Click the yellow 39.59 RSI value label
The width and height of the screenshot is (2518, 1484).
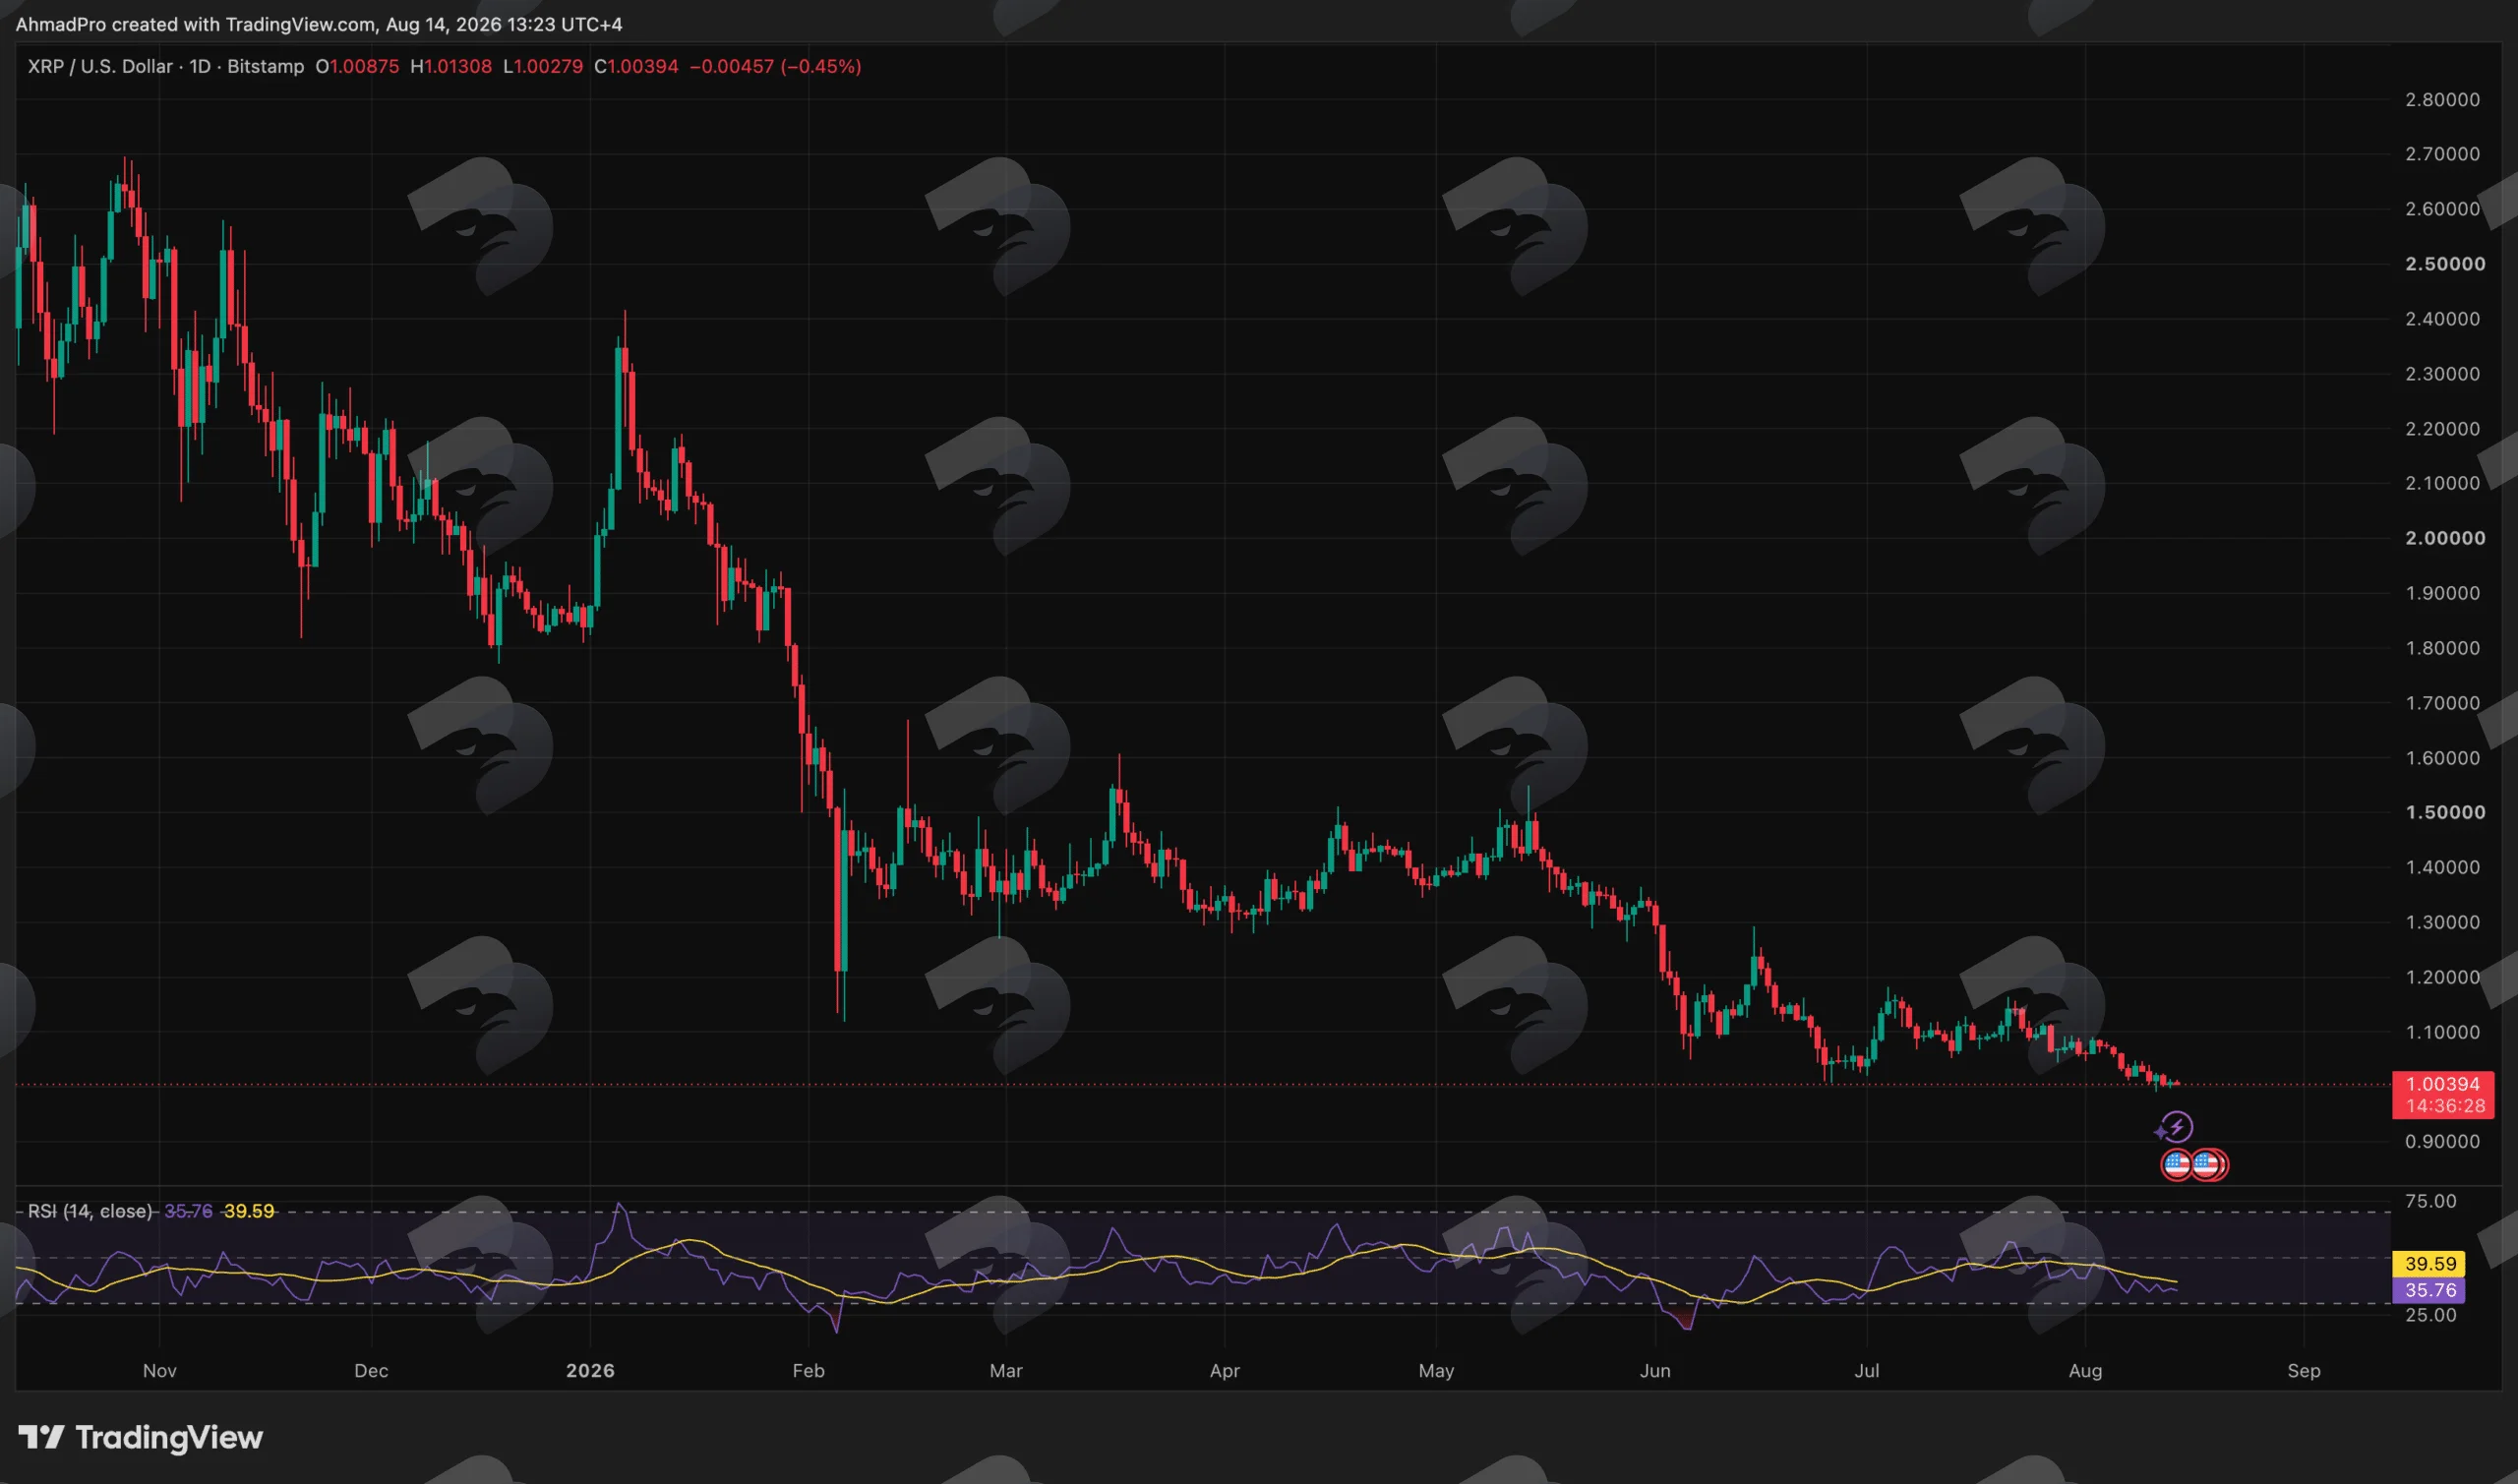point(2430,1264)
